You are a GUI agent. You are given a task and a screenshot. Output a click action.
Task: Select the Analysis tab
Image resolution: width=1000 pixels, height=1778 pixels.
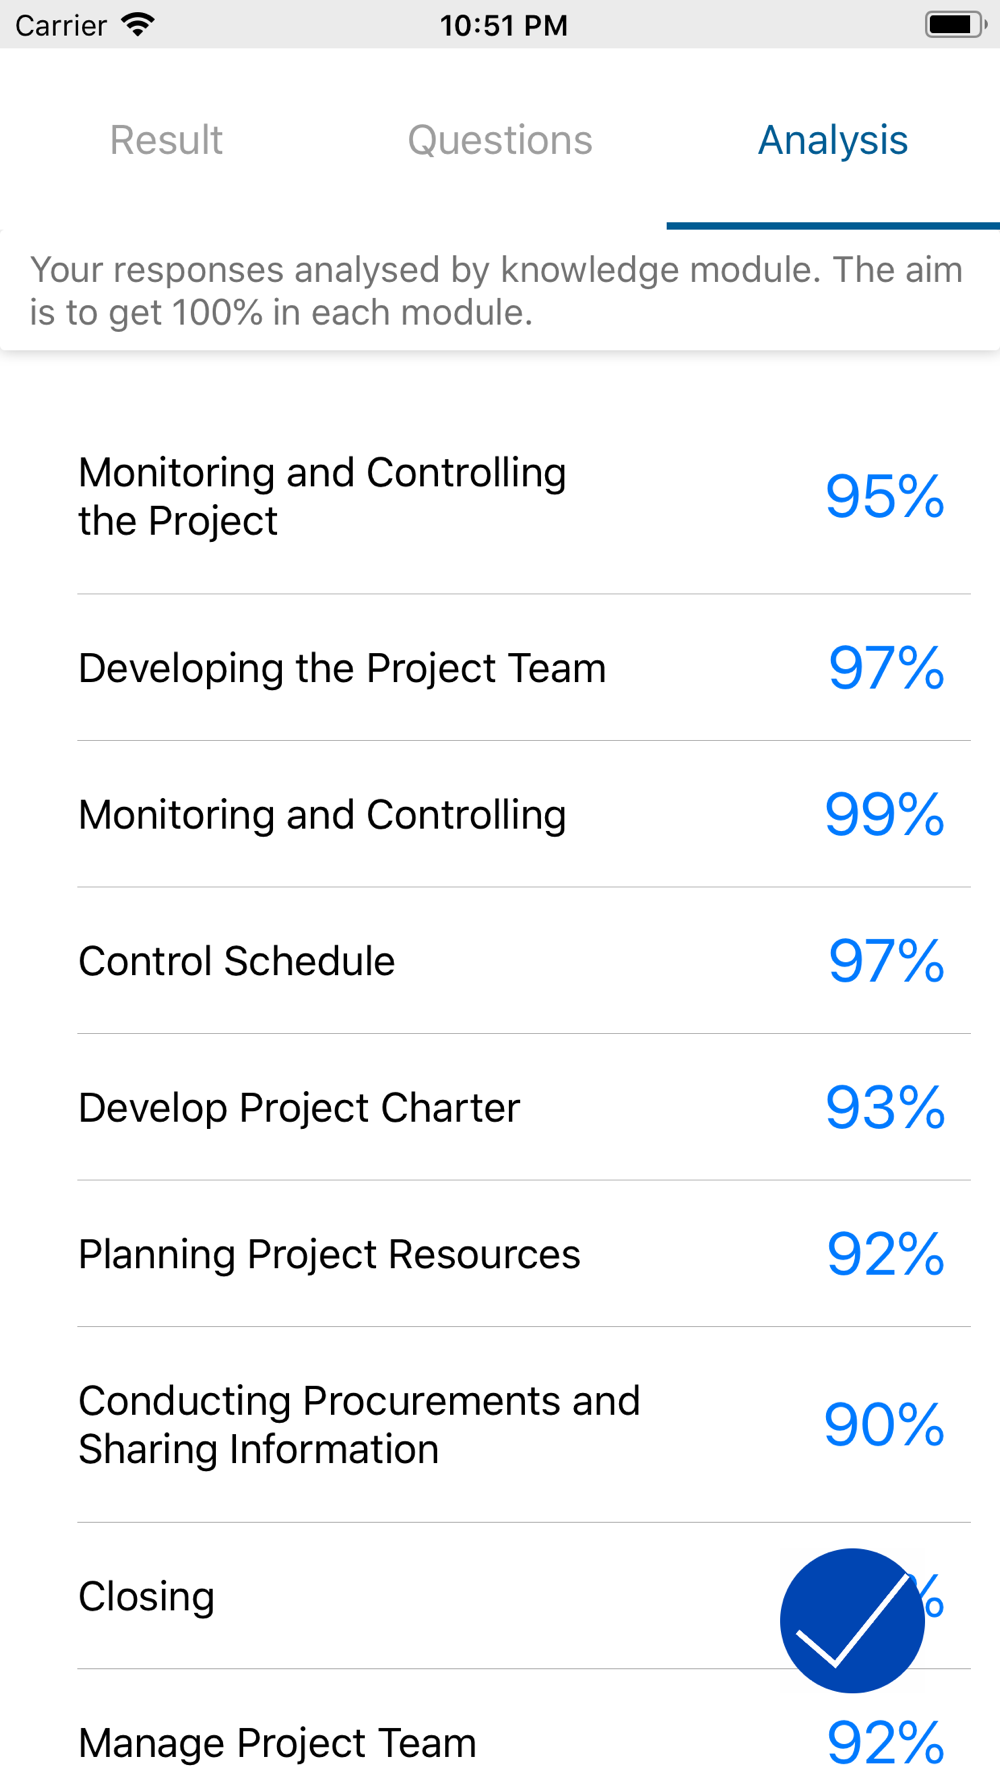pyautogui.click(x=833, y=140)
